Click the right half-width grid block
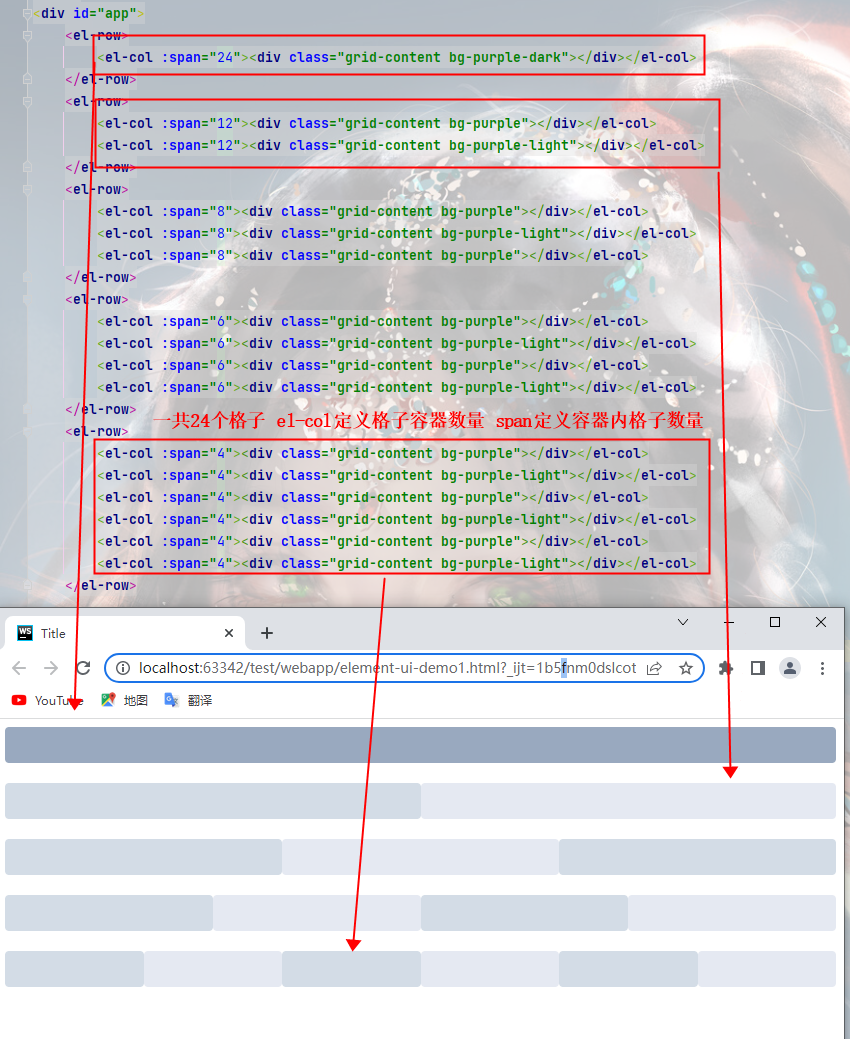The image size is (850, 1039). click(628, 801)
